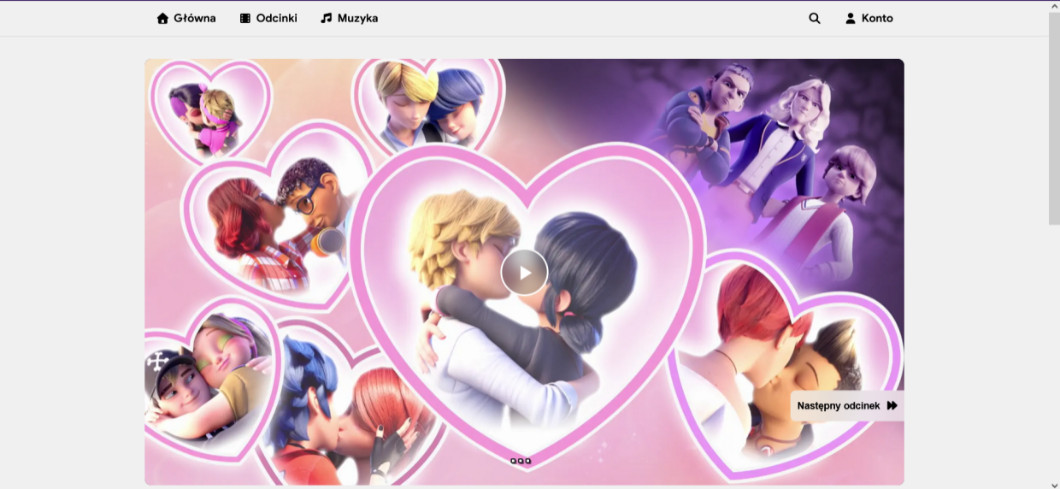The width and height of the screenshot is (1060, 489).
Task: Select the middle dot below the video
Action: click(x=520, y=461)
